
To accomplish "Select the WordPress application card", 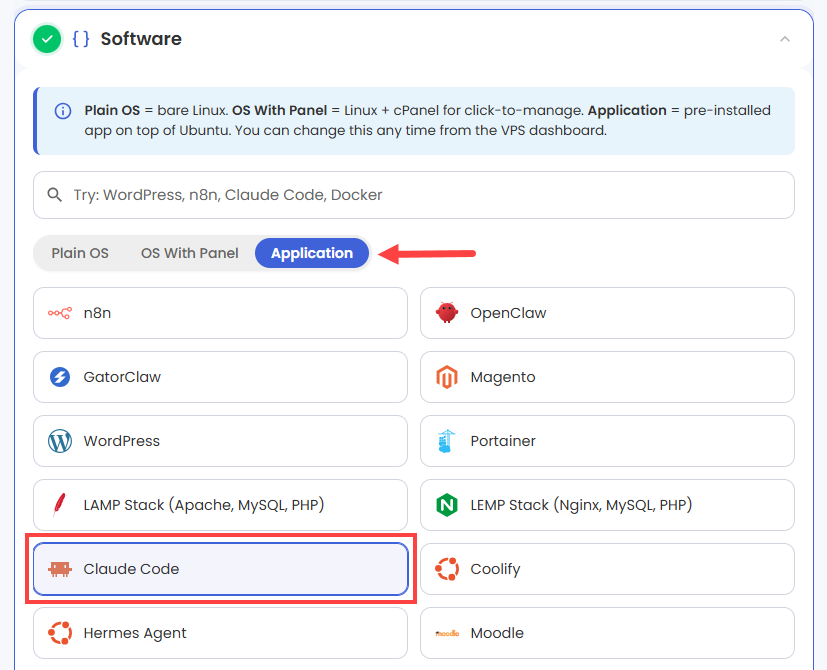I will click(220, 441).
